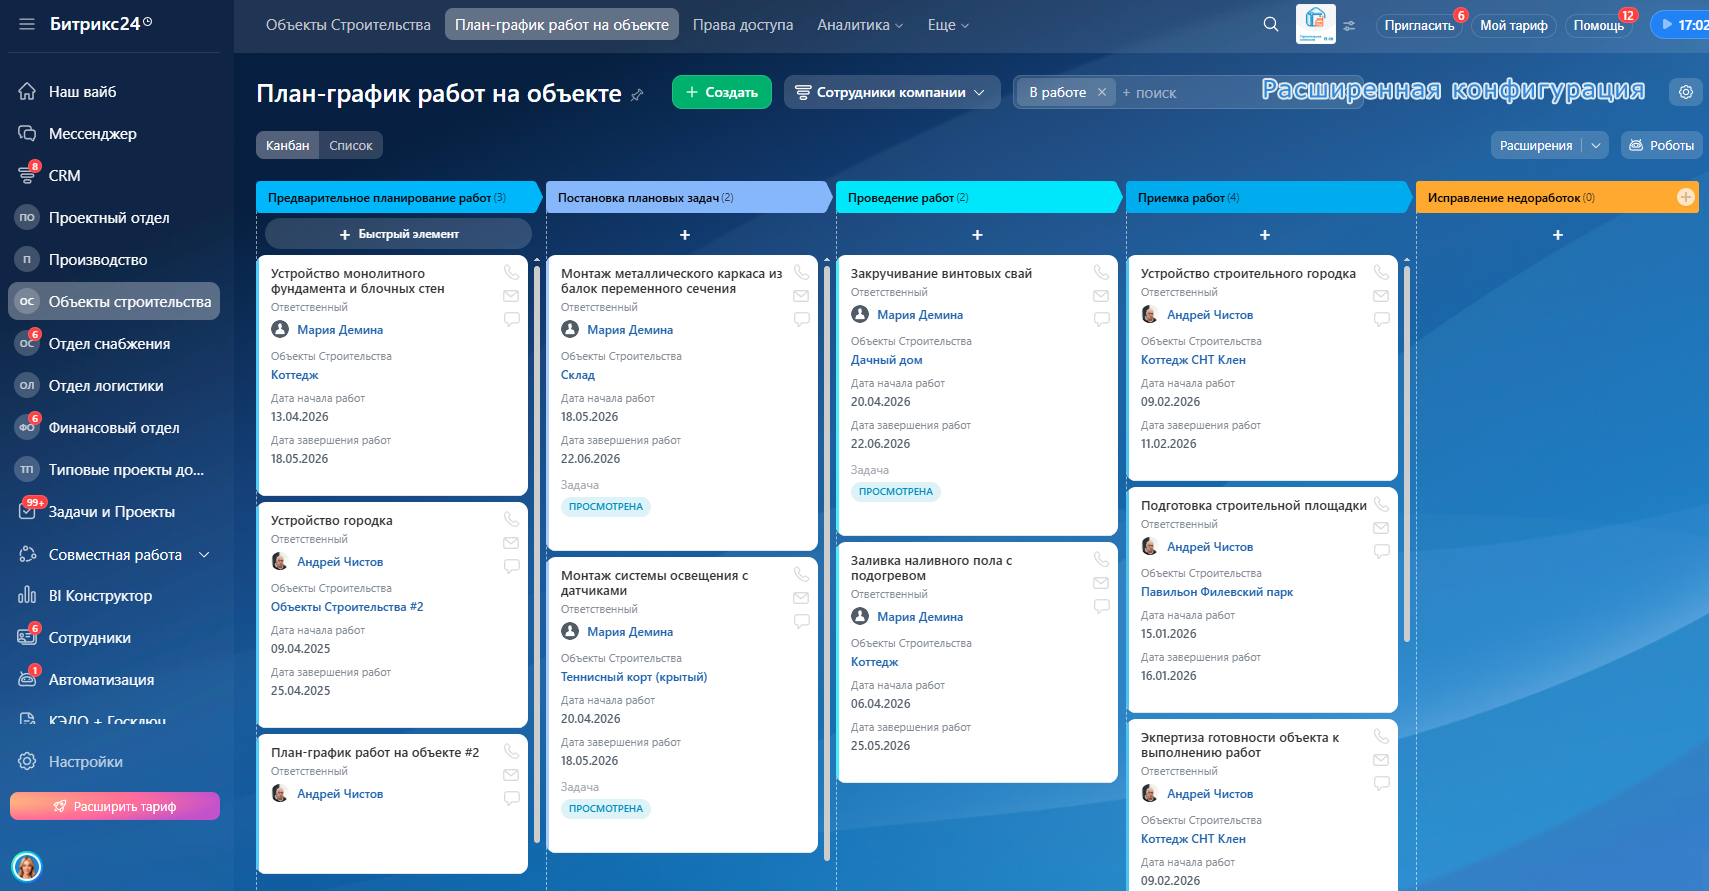
Task: Click phone icon on Устройство монолитного фундамента card
Action: click(x=512, y=272)
